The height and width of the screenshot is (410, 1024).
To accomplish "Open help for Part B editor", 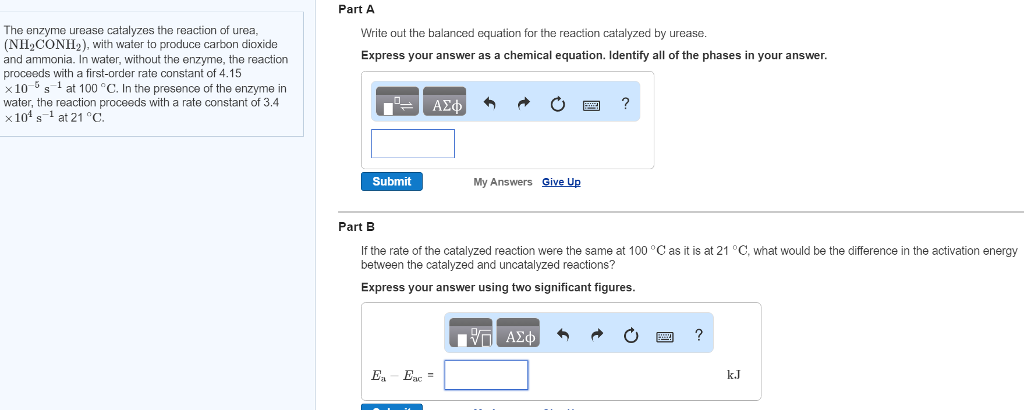I will 698,334.
